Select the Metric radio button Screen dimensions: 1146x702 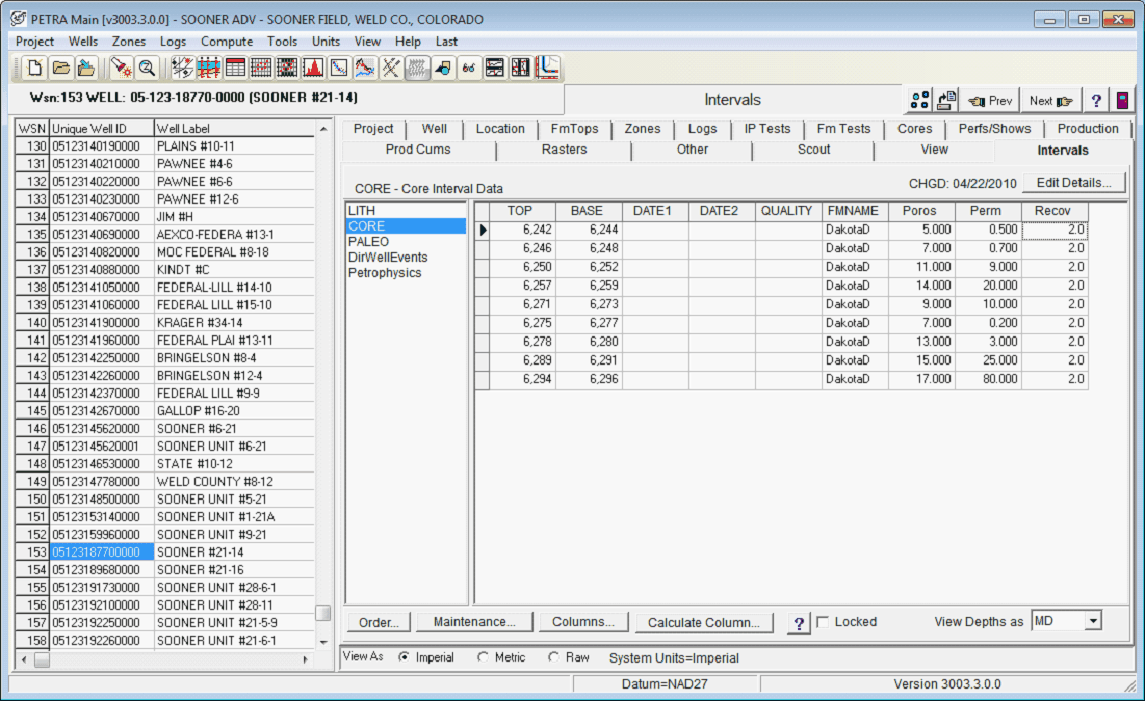[483, 658]
